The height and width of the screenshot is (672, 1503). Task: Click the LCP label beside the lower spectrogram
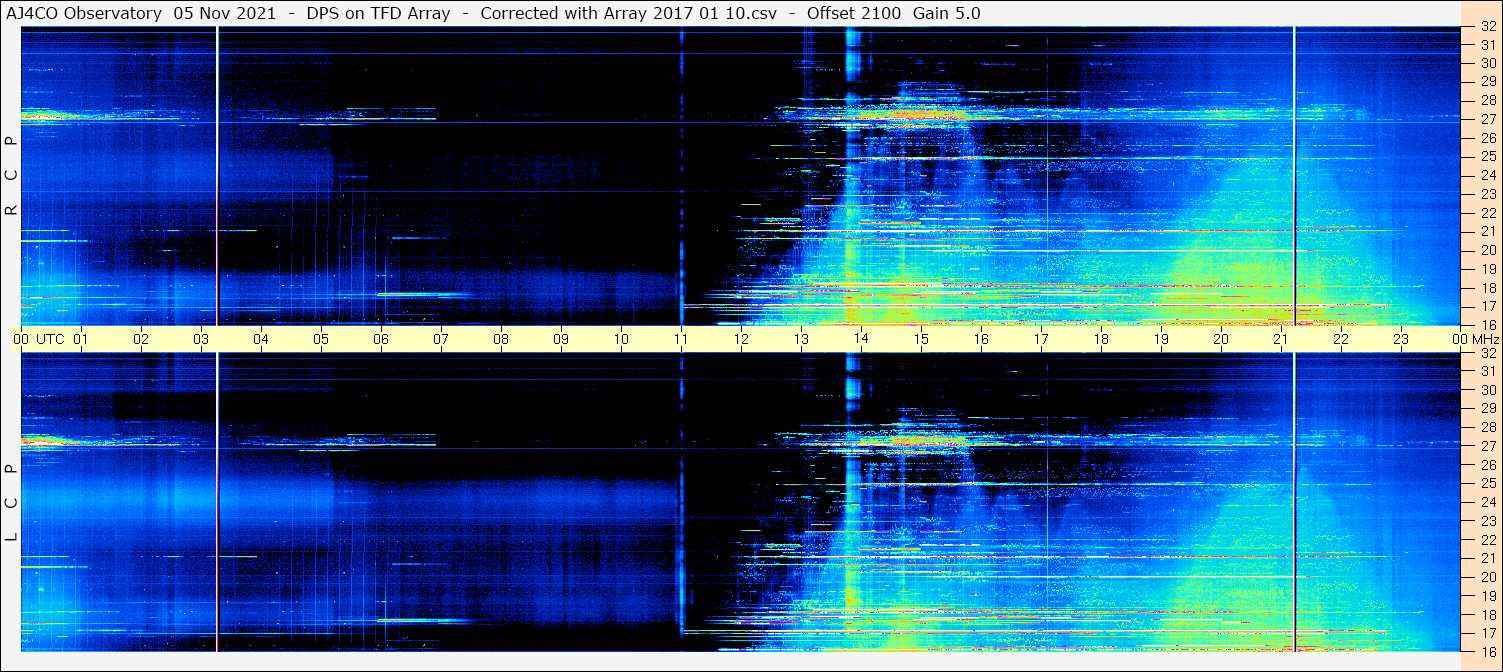(11, 502)
